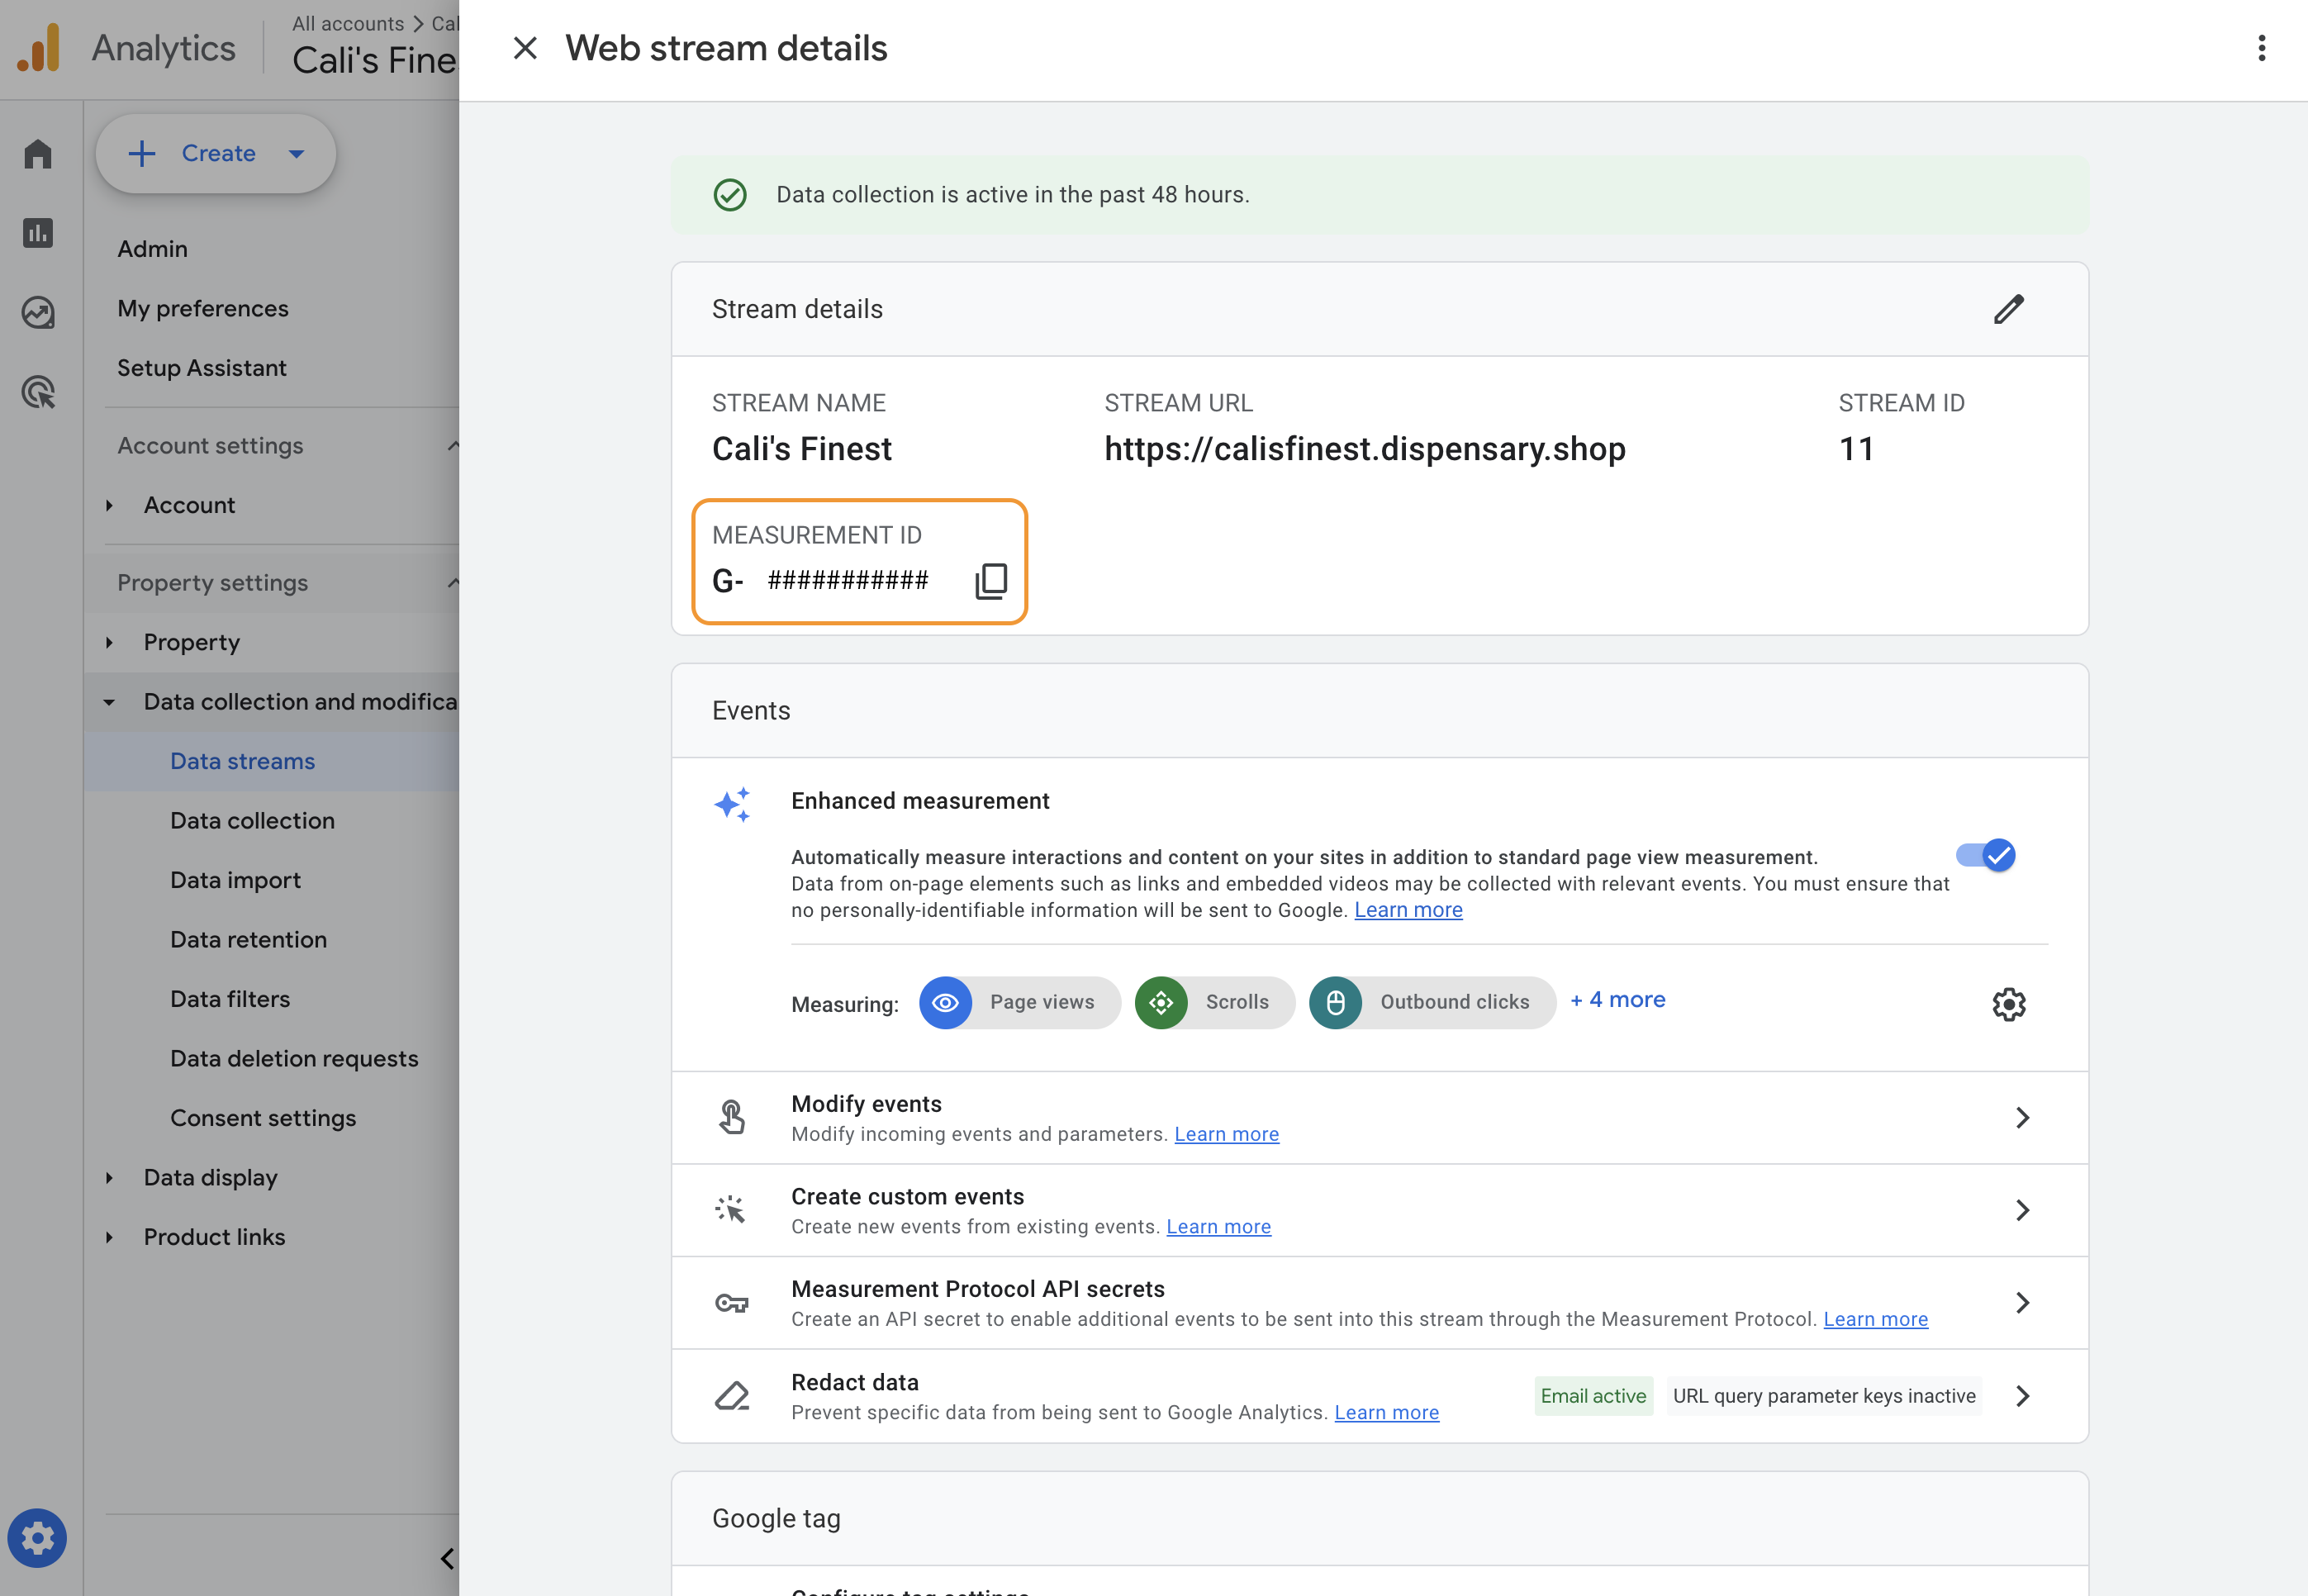2308x1596 pixels.
Task: Open Redact data row chevron
Action: (2021, 1396)
